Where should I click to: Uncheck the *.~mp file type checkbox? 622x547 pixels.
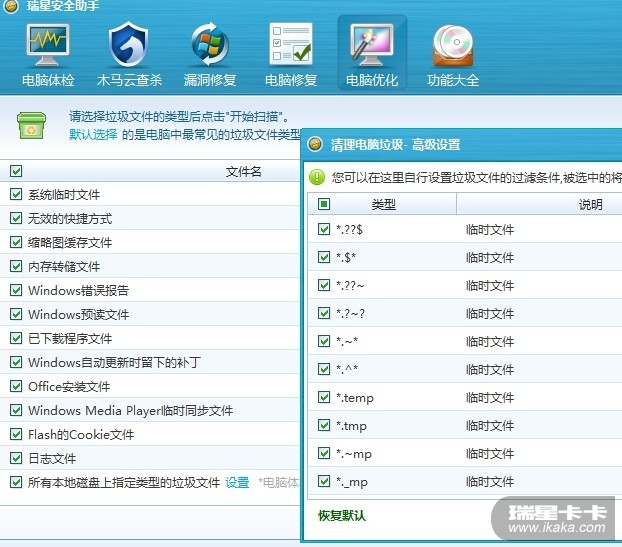(x=324, y=453)
